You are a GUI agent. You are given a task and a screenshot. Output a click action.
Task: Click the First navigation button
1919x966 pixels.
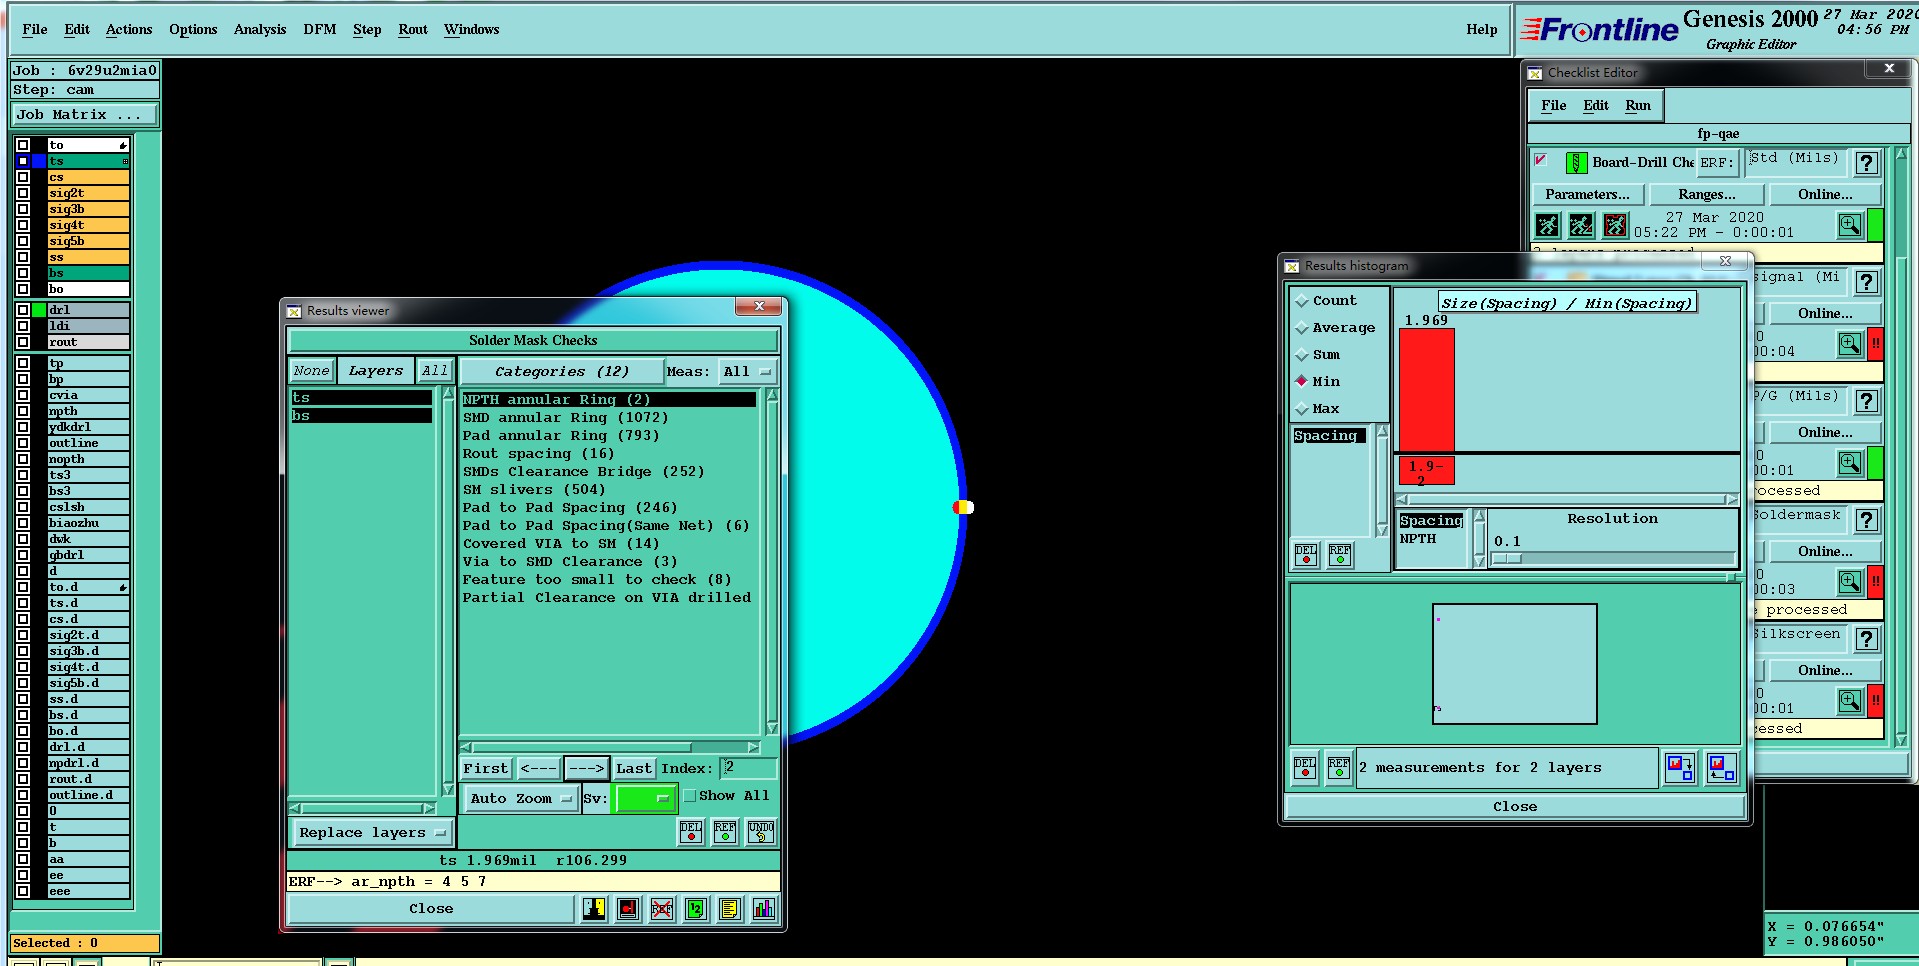486,769
